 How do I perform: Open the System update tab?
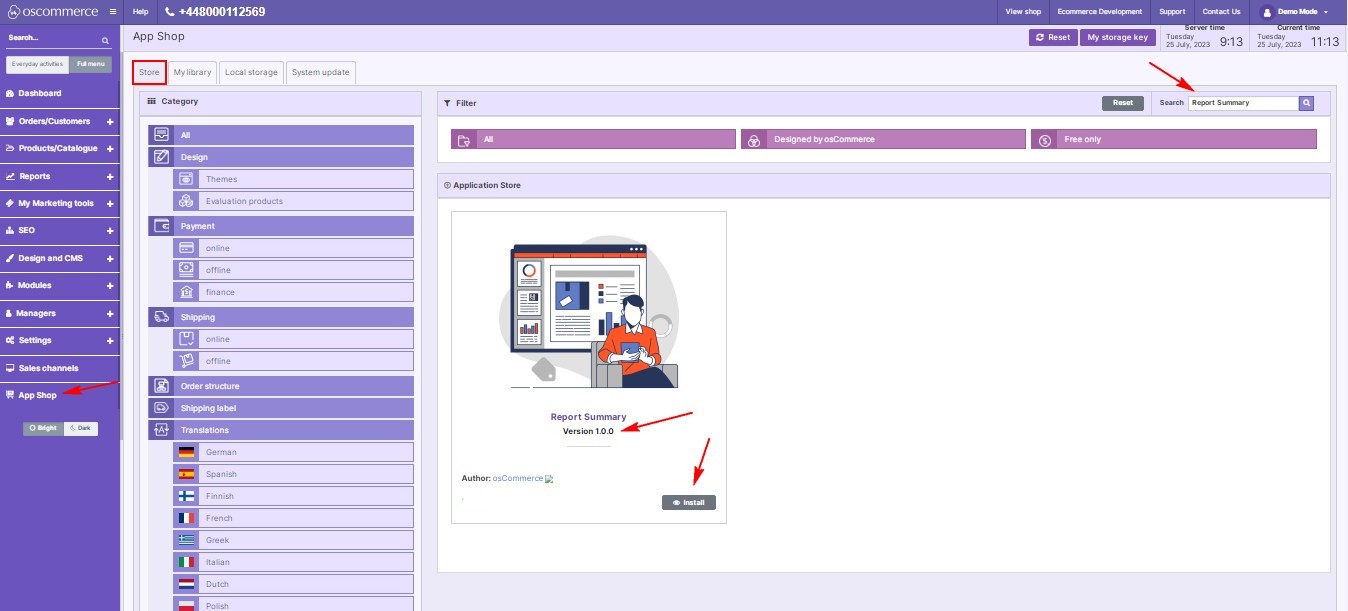320,73
